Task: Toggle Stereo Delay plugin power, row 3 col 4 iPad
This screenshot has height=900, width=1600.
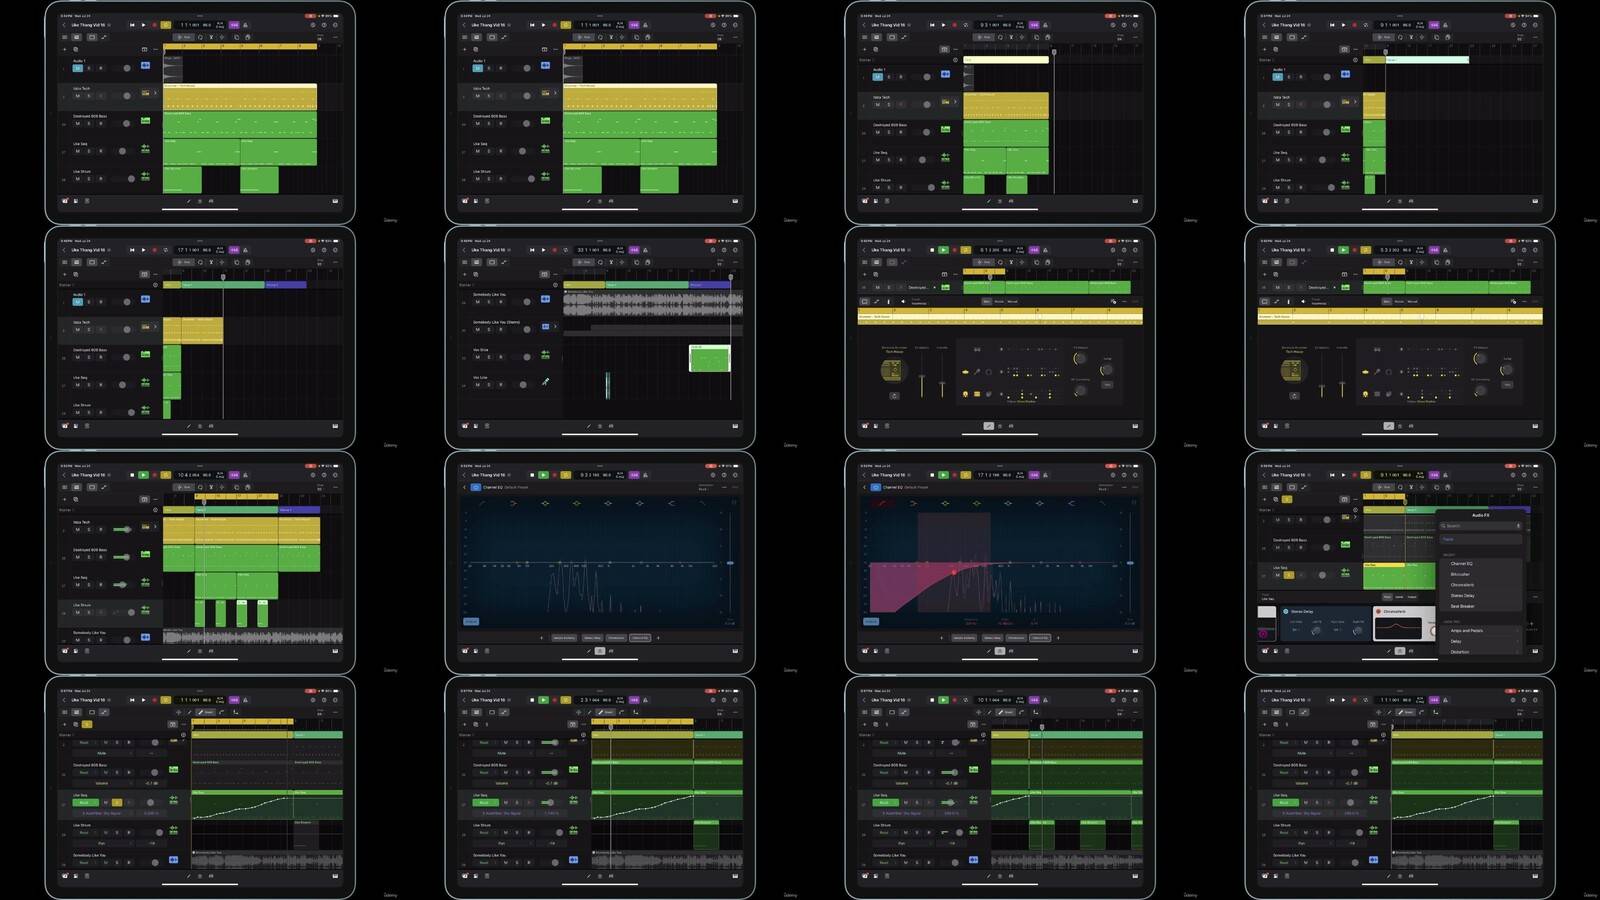Action: (x=1285, y=611)
